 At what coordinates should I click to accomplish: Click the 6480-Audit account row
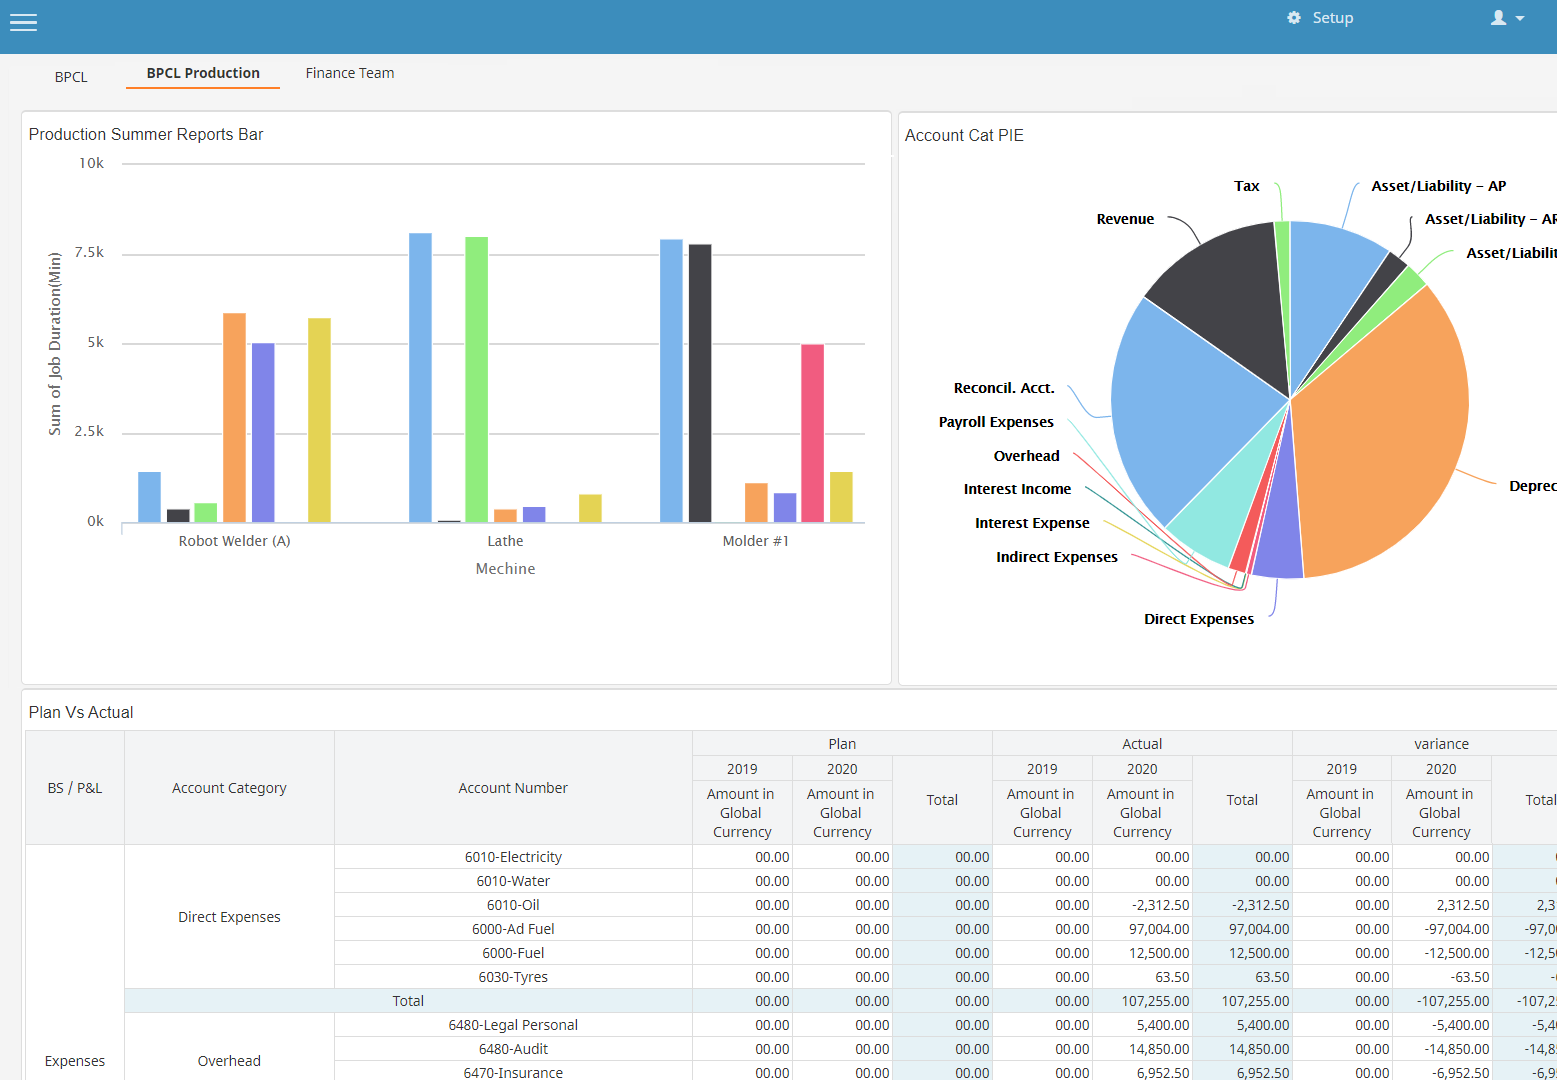(513, 1049)
